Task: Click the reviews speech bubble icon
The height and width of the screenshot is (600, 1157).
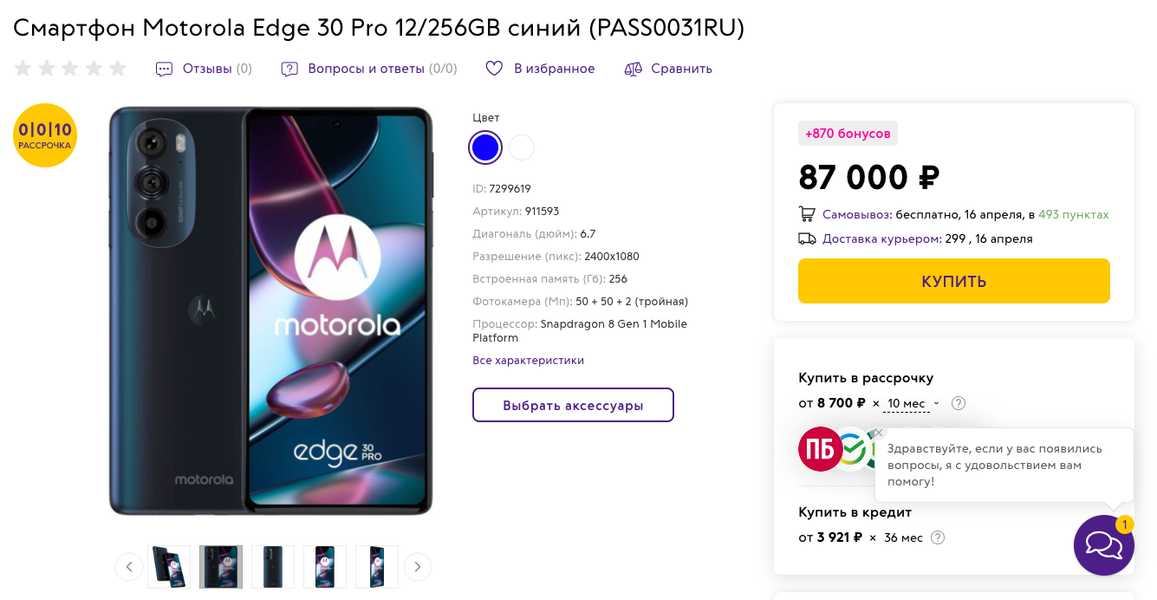Action: [164, 69]
